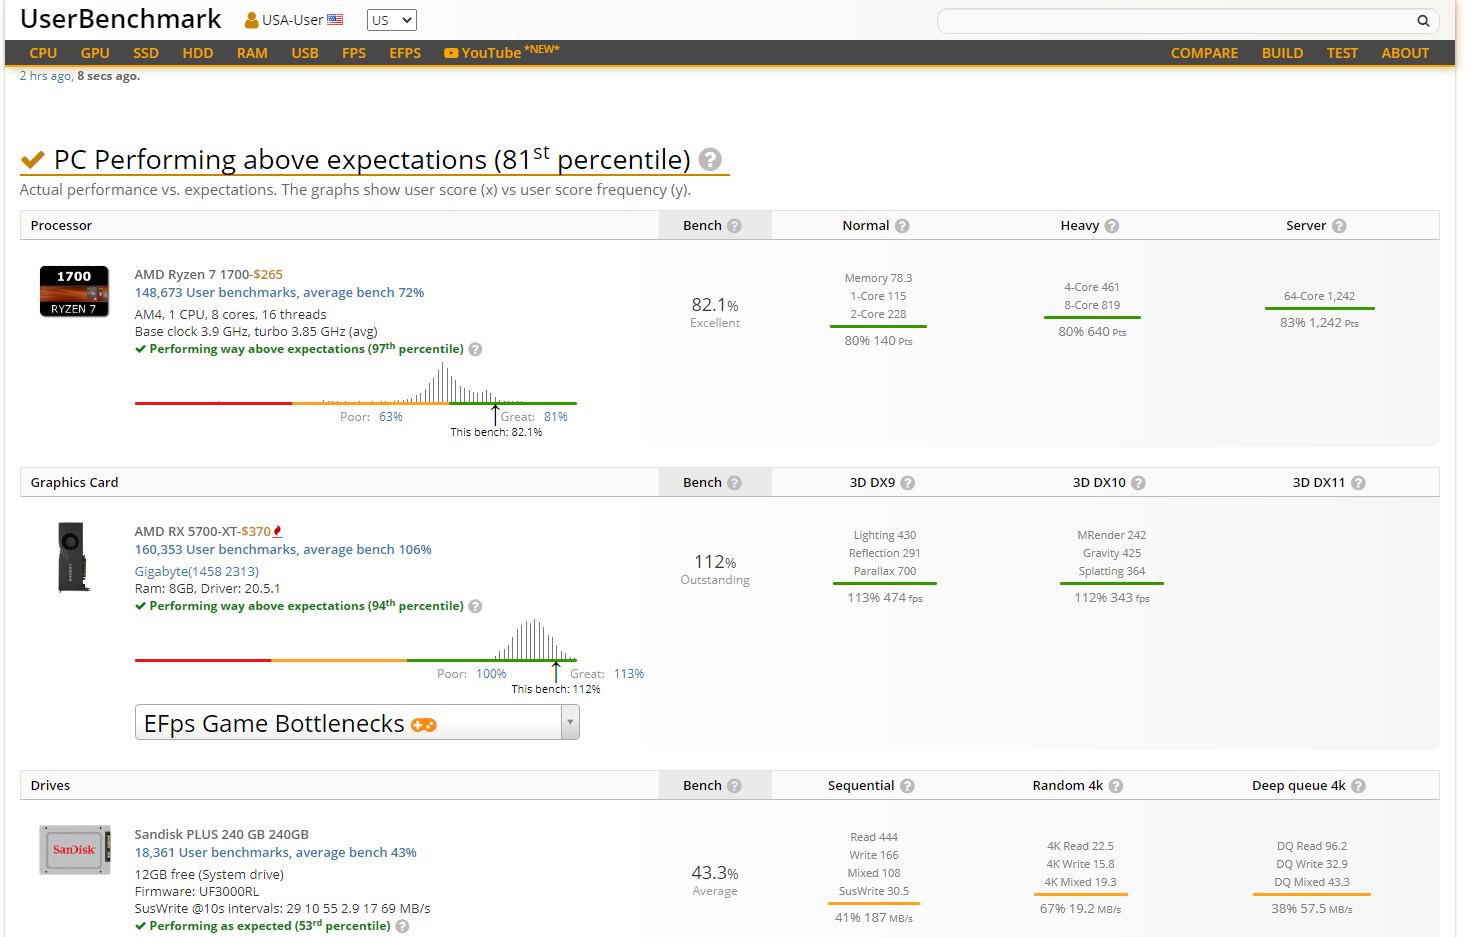Go to the COMPARE page
The image size is (1465, 937).
click(x=1204, y=53)
